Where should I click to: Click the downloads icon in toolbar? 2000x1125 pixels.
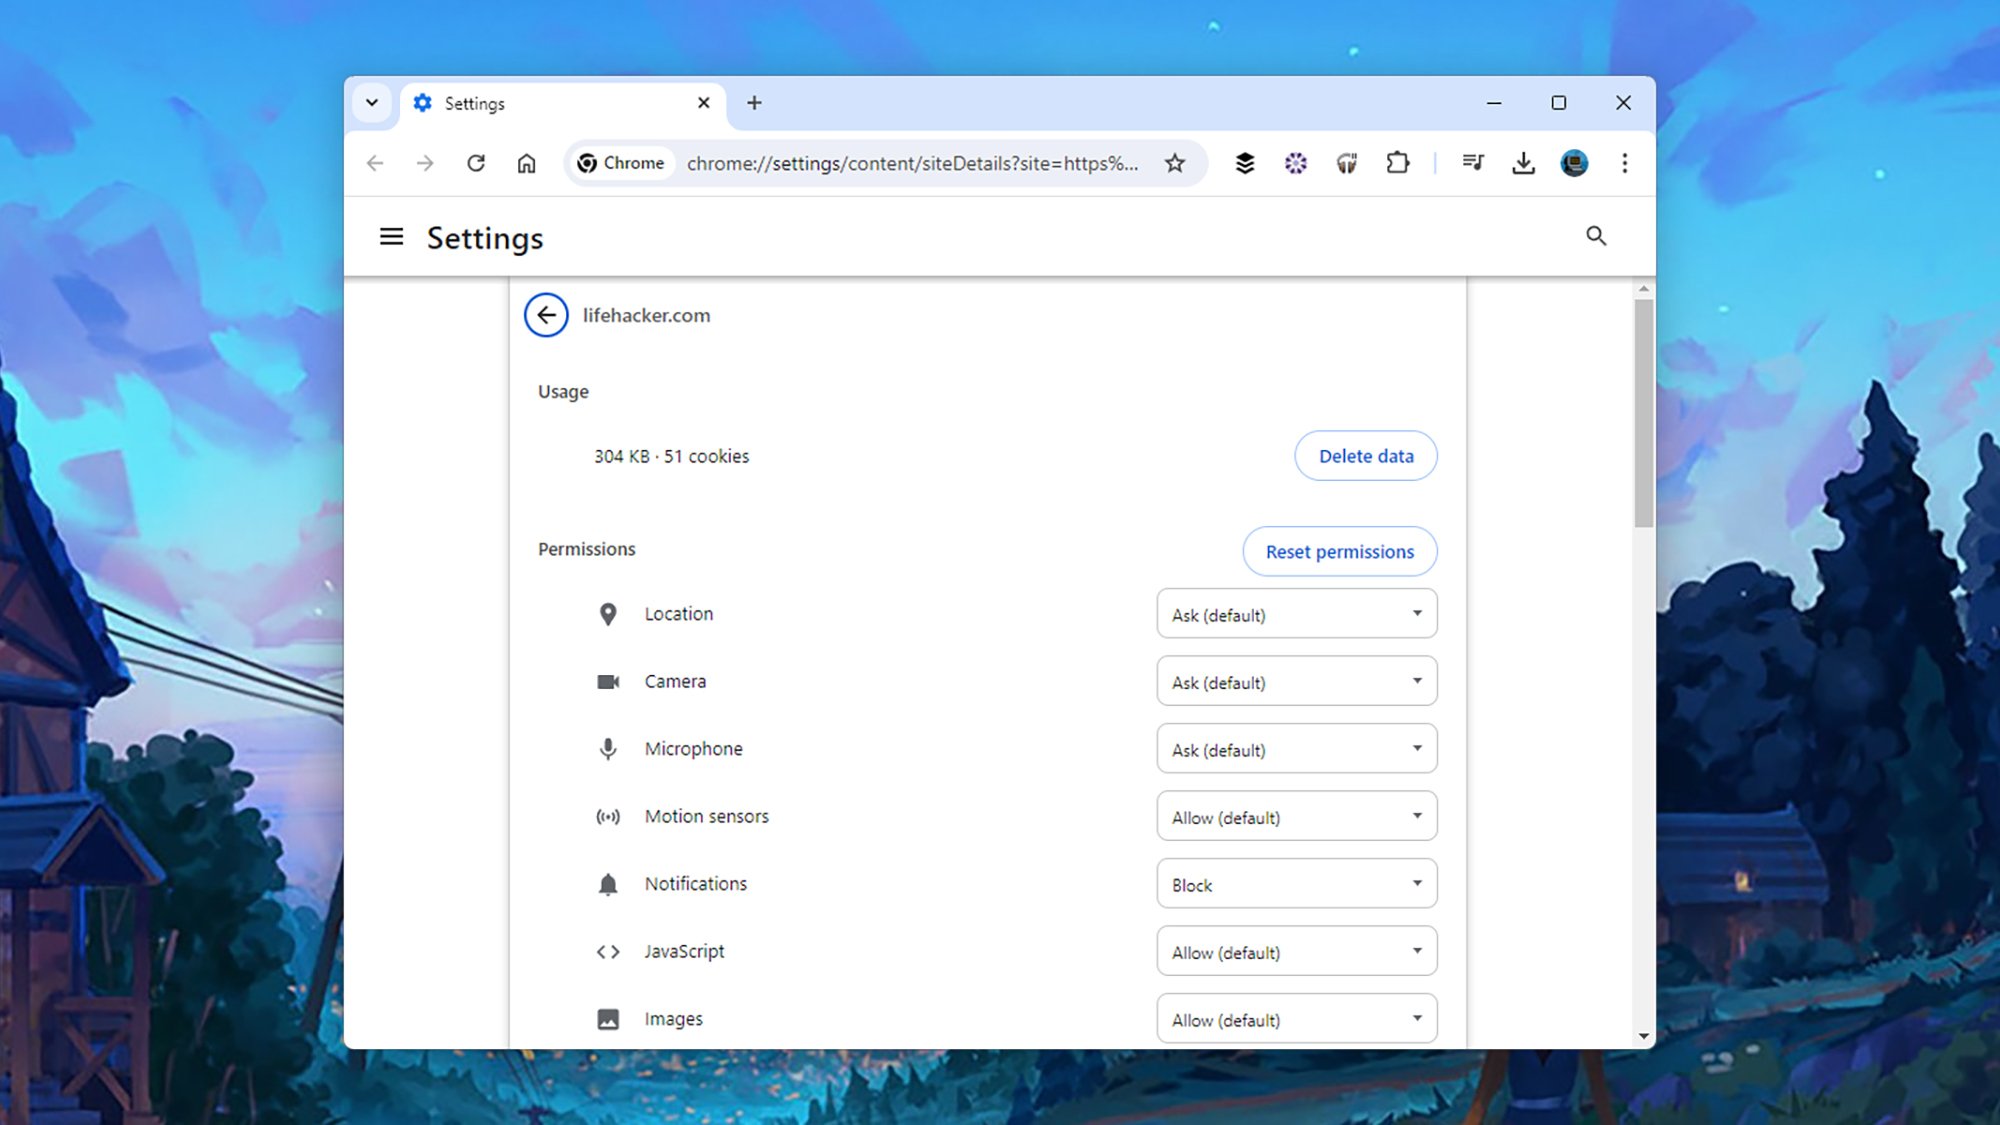click(1523, 163)
